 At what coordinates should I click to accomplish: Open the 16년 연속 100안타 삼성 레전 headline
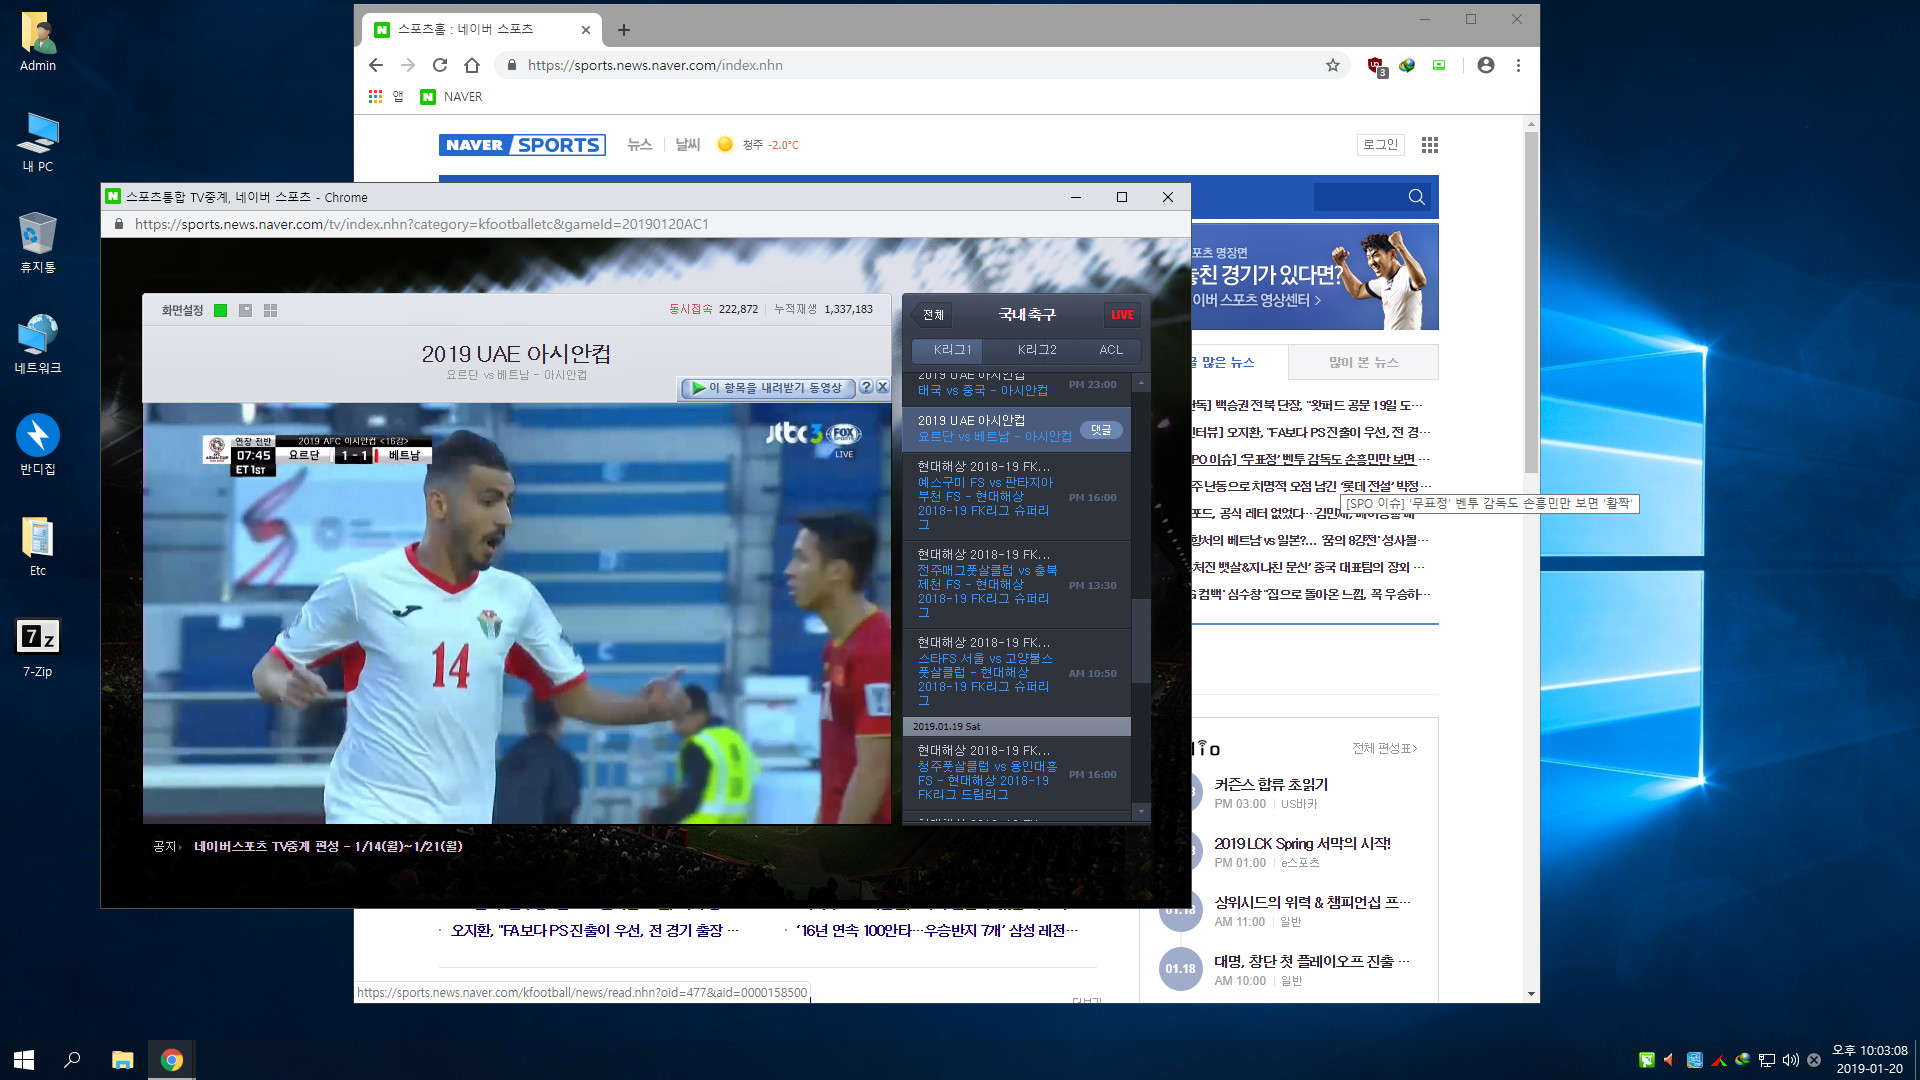[x=937, y=931]
